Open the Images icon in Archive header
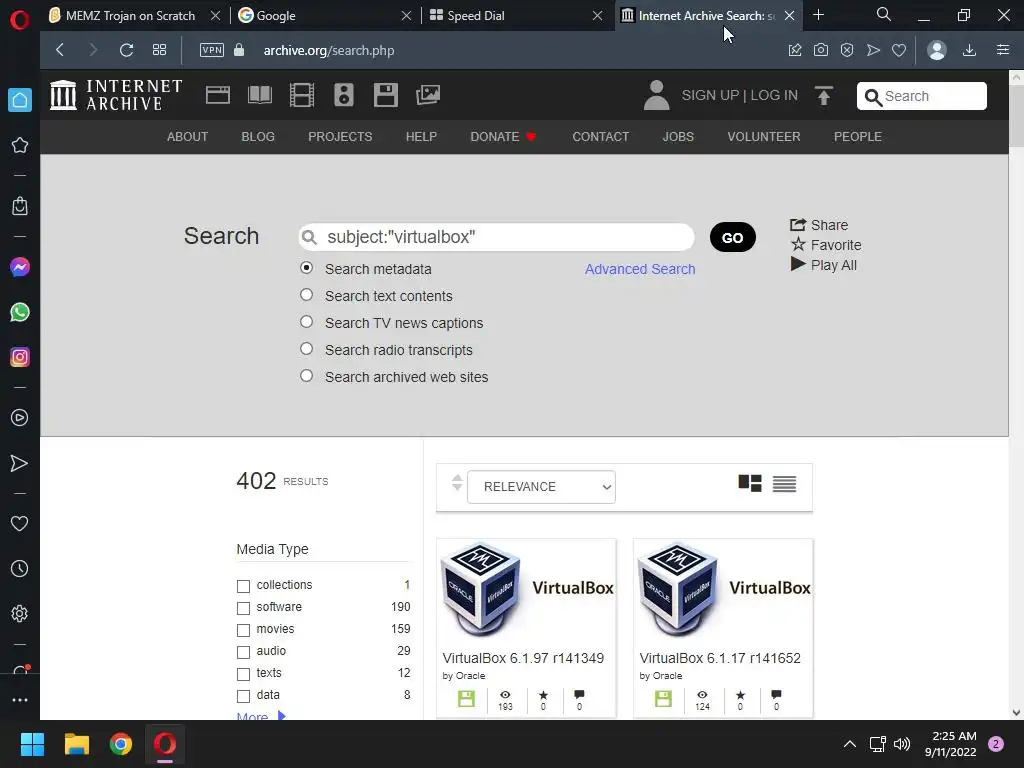Viewport: 1024px width, 768px height. tap(428, 95)
